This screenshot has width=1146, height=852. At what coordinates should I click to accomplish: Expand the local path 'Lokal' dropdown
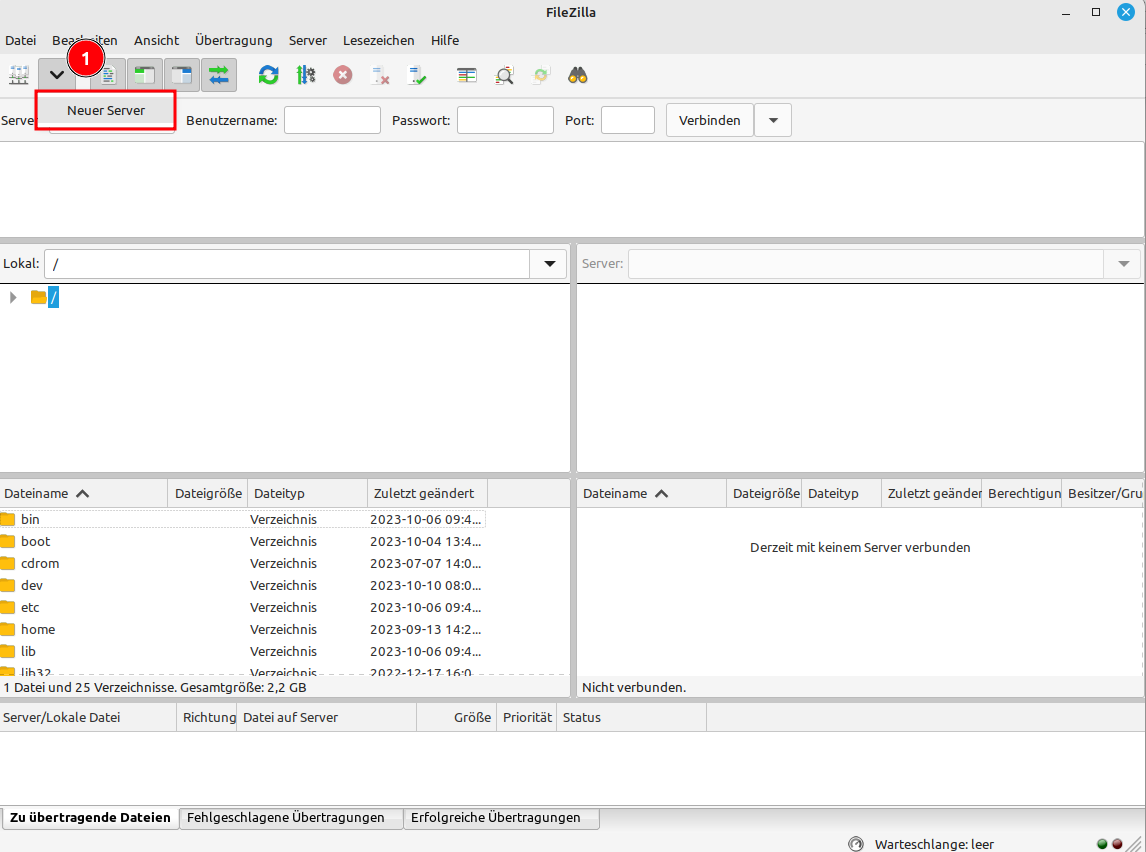click(549, 264)
